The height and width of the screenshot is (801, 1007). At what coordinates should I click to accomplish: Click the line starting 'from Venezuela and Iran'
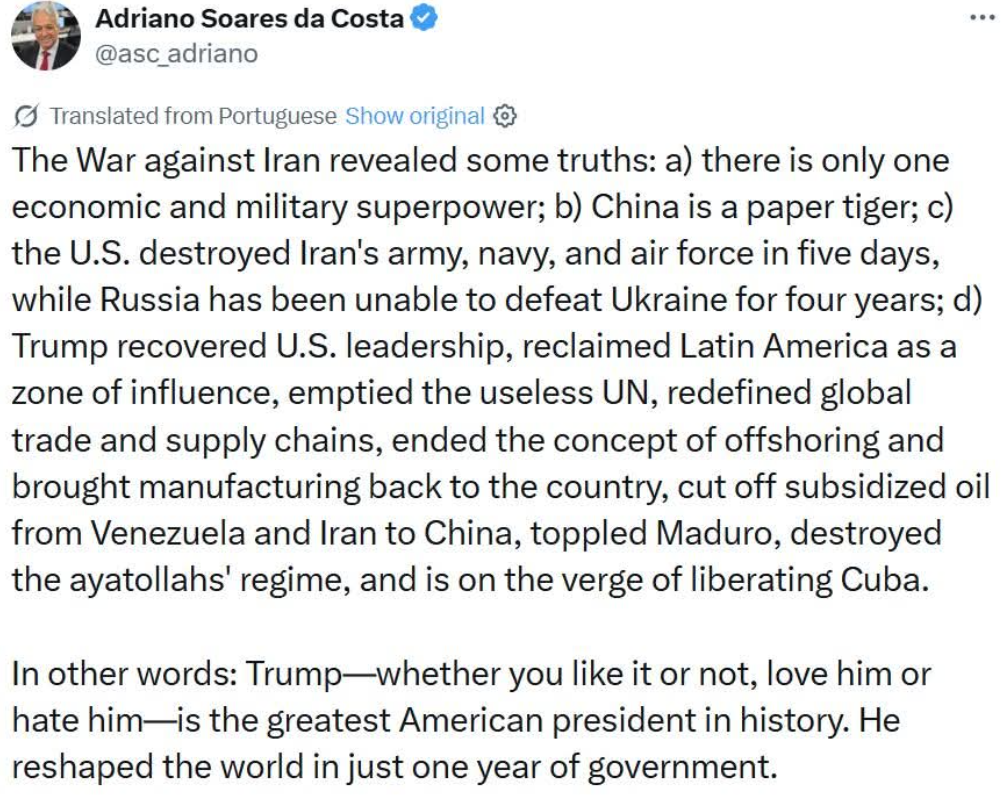click(476, 533)
